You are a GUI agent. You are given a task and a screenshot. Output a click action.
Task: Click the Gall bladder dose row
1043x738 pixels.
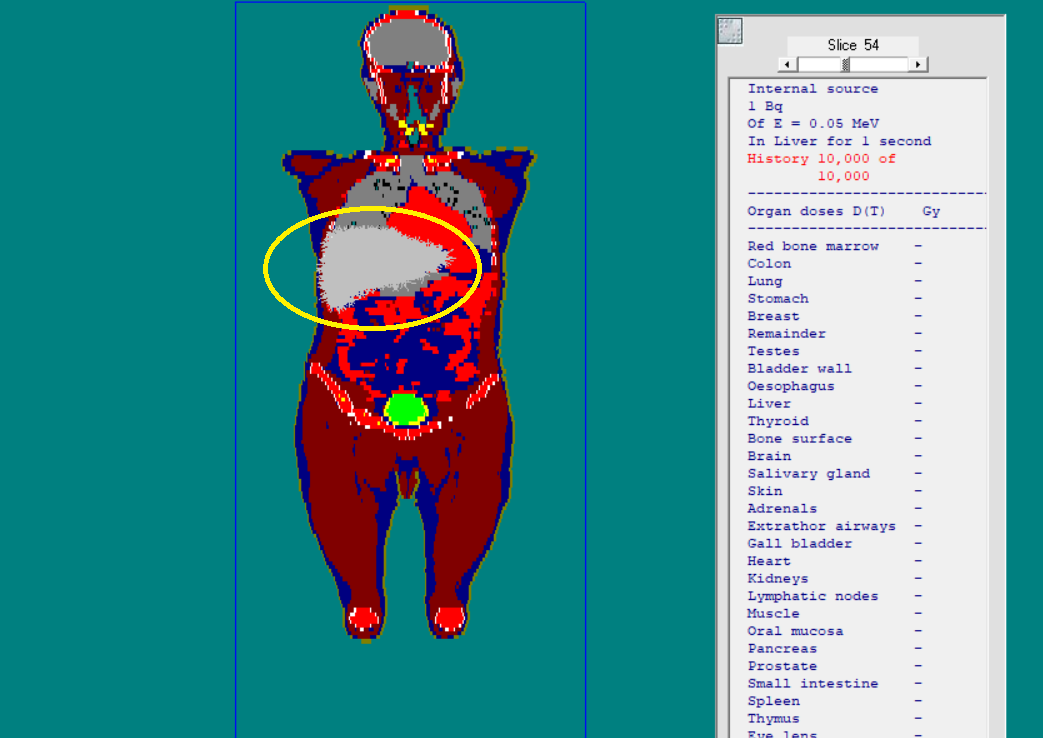point(799,544)
